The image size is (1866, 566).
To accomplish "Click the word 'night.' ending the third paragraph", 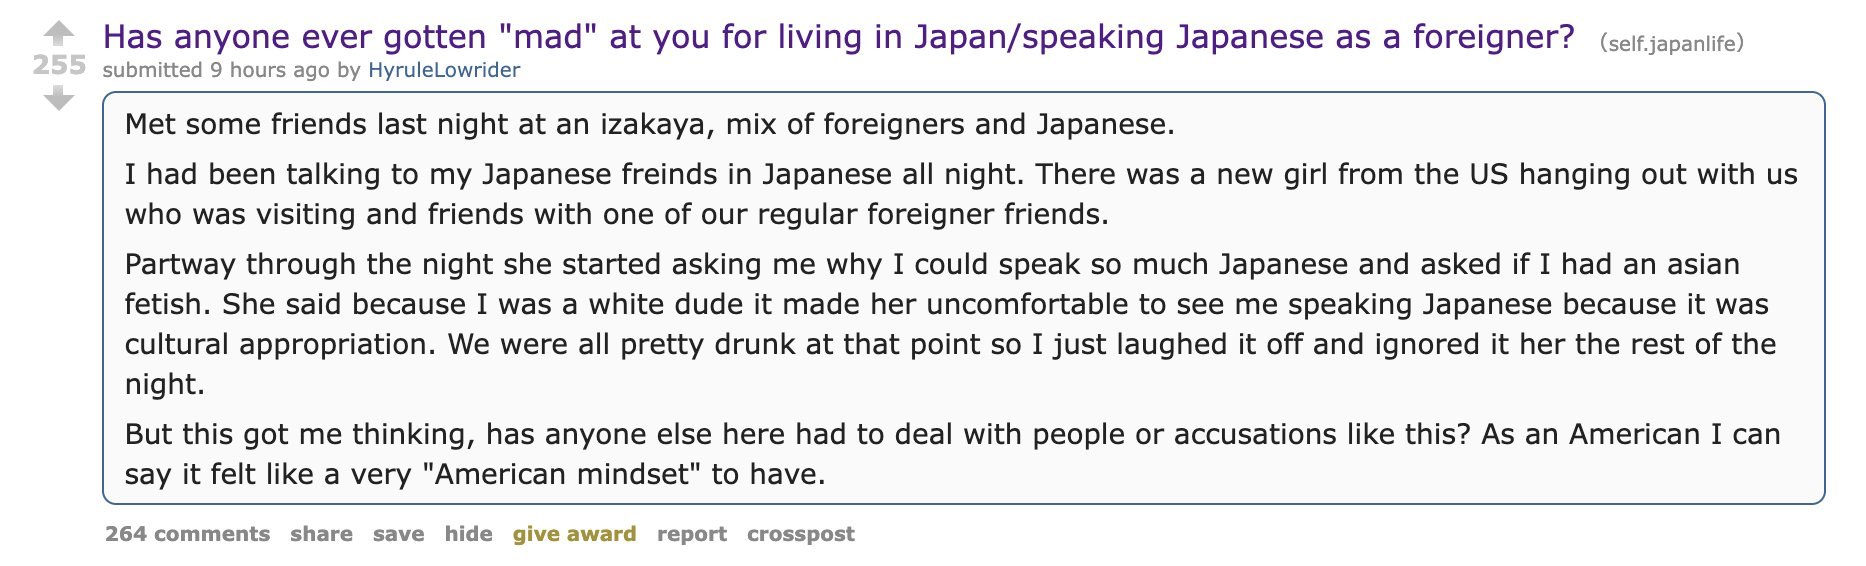I will point(165,384).
